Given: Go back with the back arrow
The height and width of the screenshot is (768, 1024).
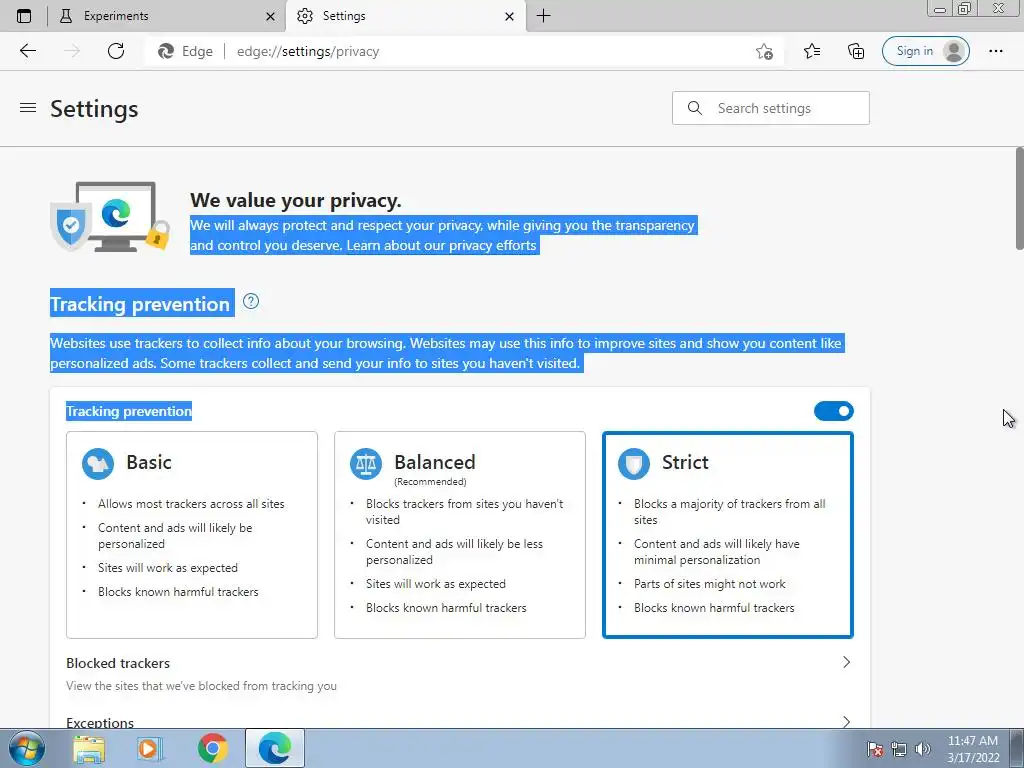Looking at the screenshot, I should (27, 51).
